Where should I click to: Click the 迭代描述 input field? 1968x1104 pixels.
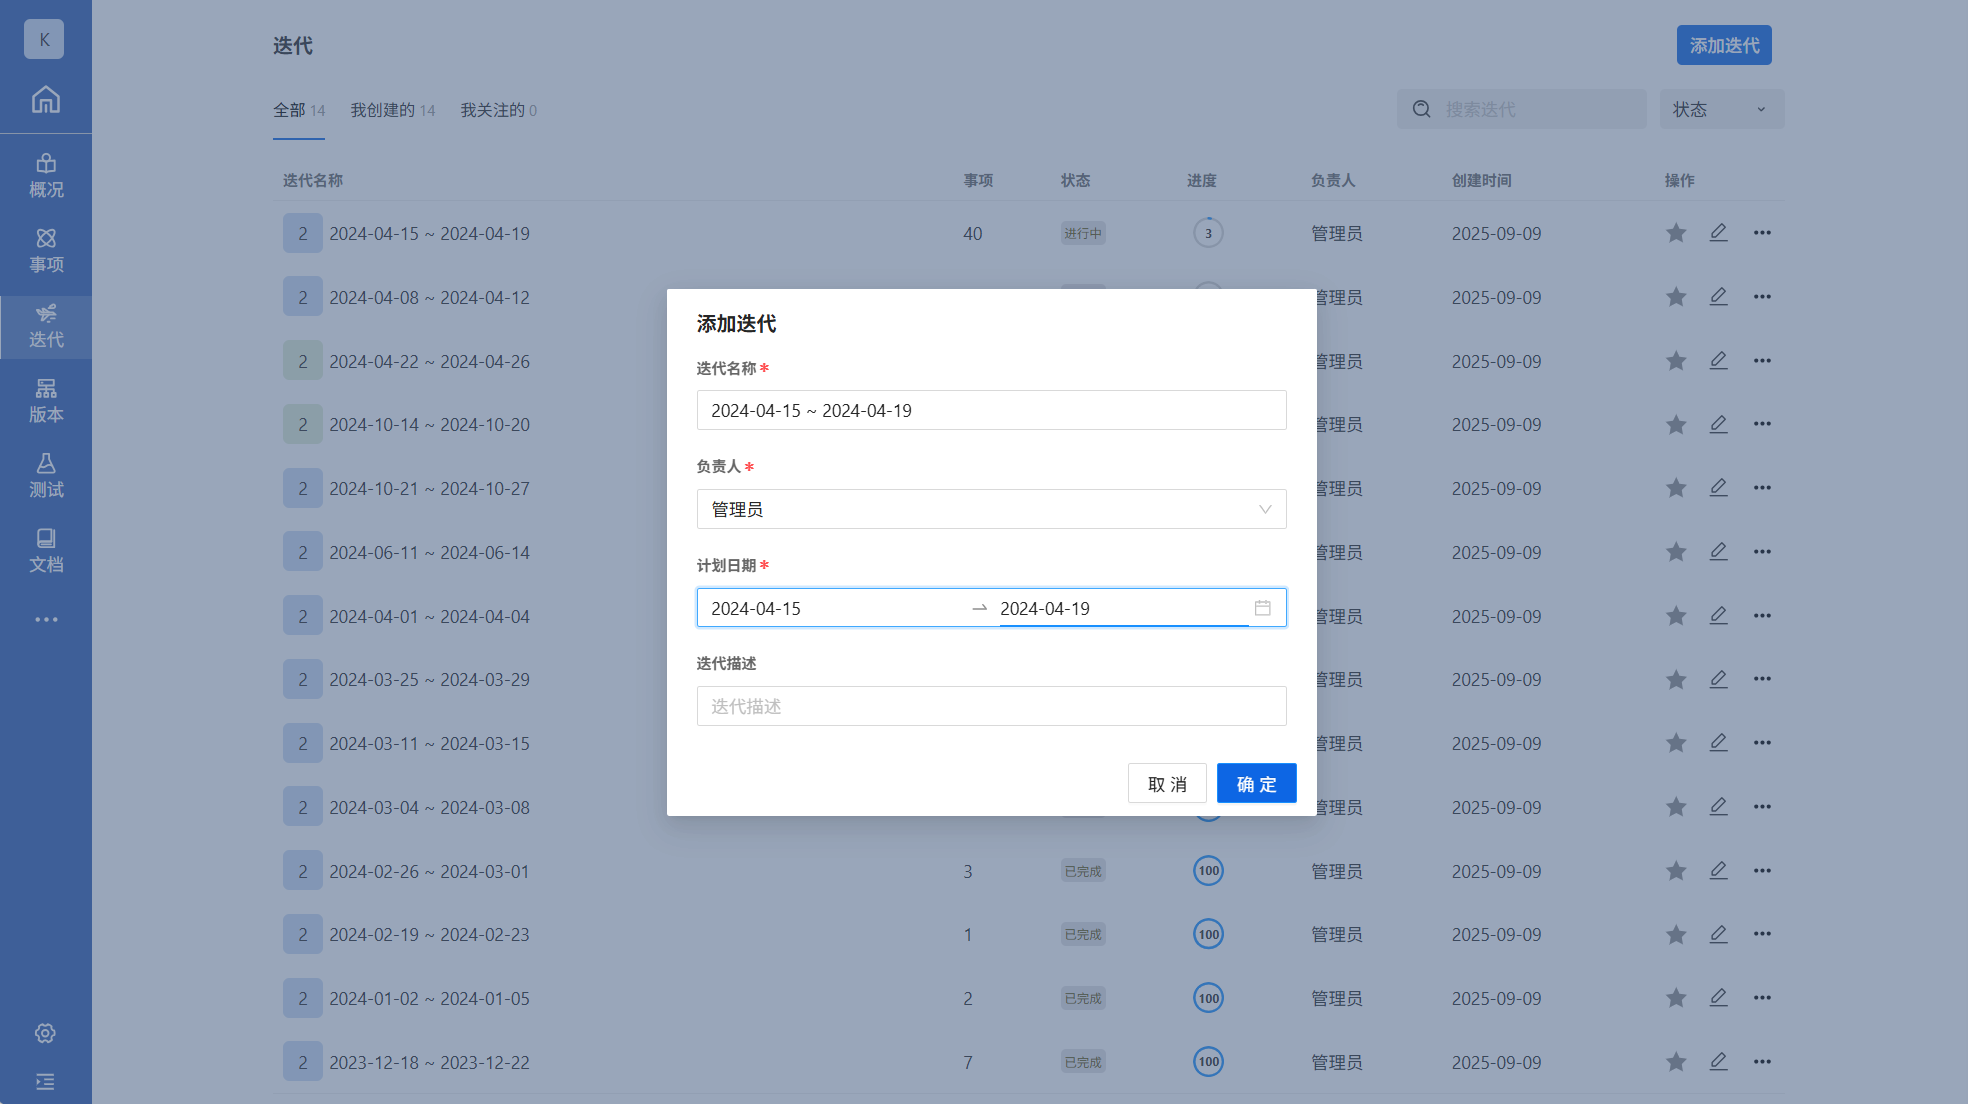(x=991, y=706)
